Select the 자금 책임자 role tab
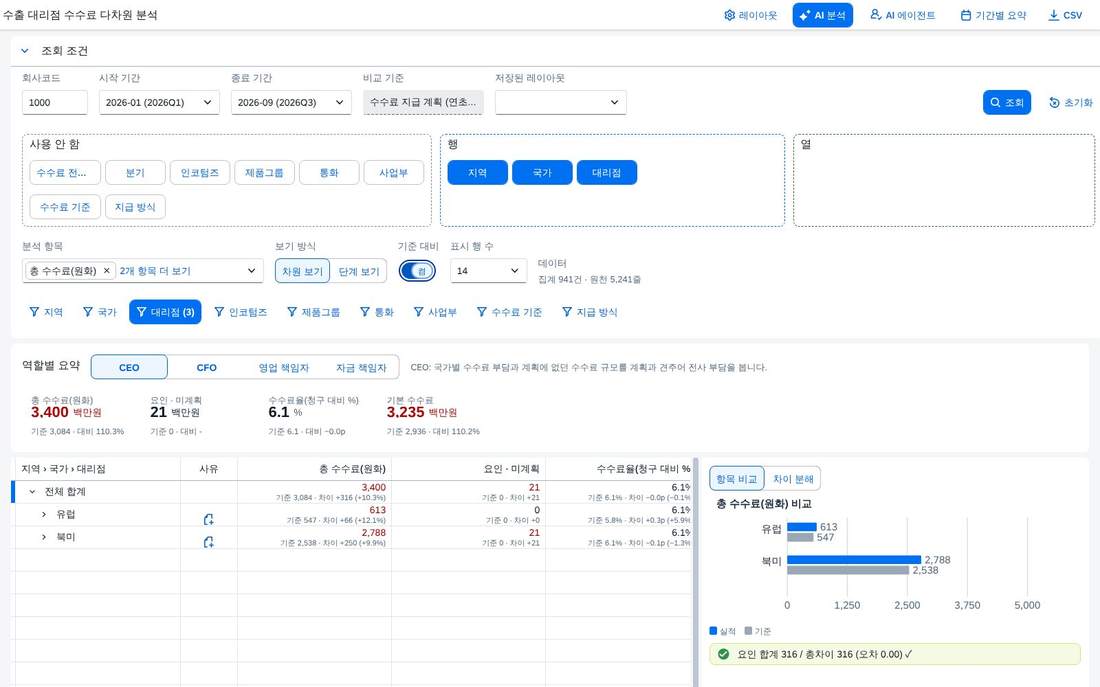 [361, 367]
